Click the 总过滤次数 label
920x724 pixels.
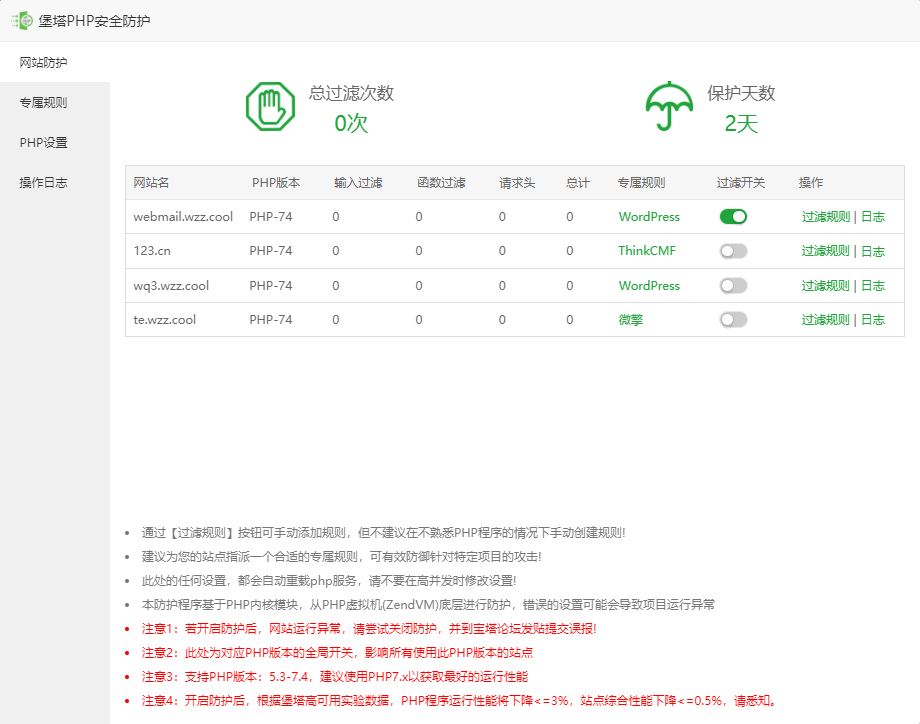351,93
